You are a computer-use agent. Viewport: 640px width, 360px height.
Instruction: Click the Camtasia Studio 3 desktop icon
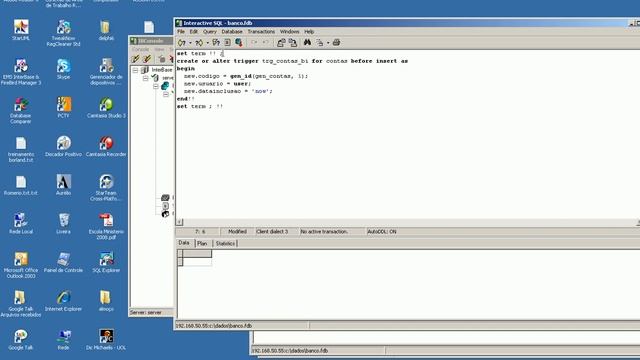pos(106,107)
